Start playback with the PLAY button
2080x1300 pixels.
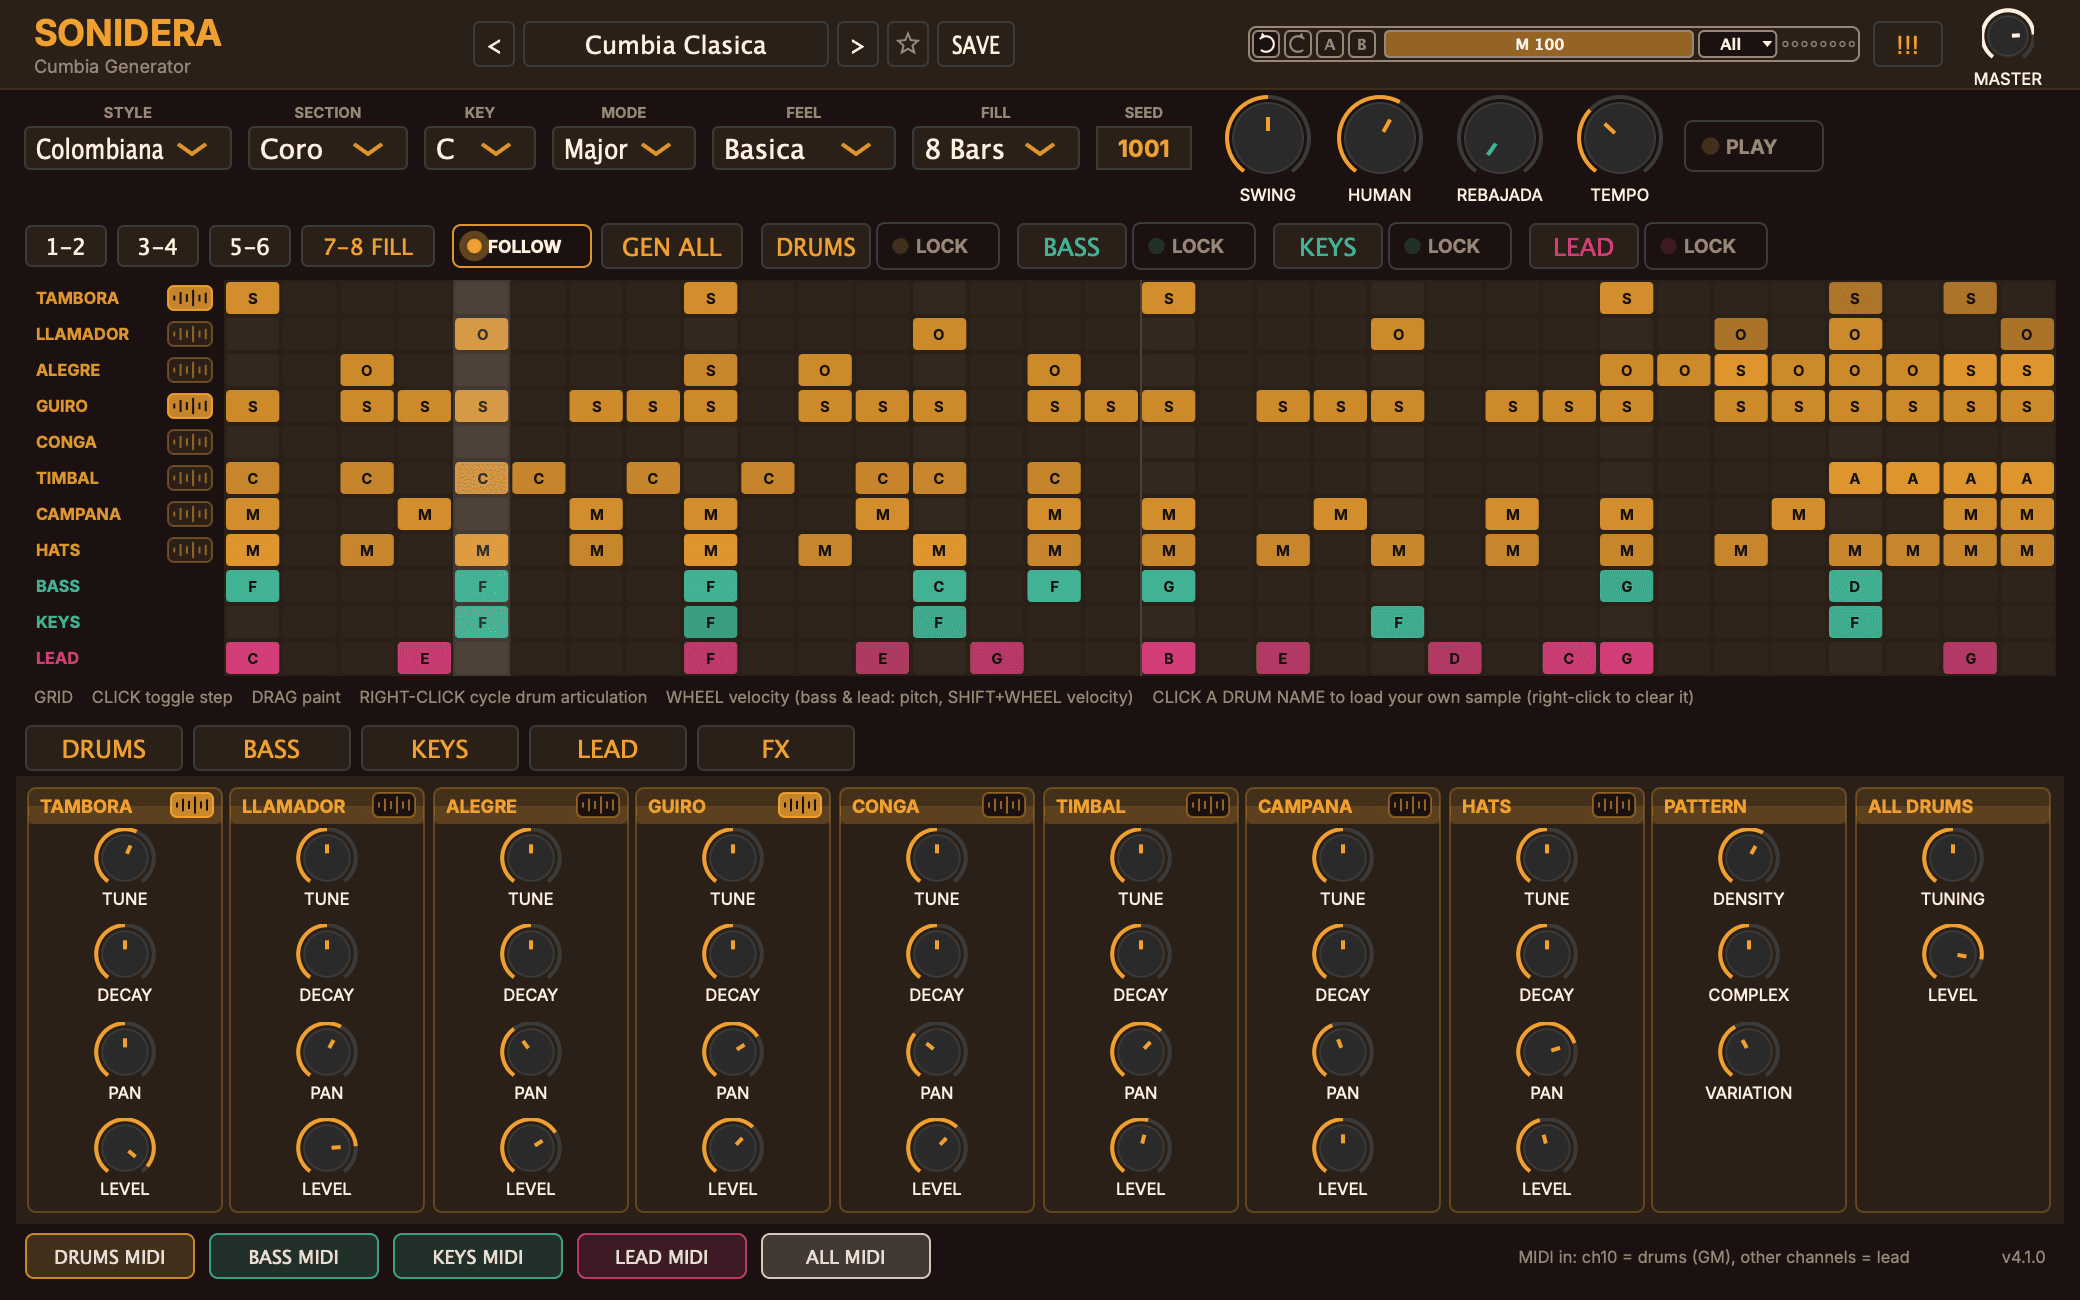[x=1753, y=147]
